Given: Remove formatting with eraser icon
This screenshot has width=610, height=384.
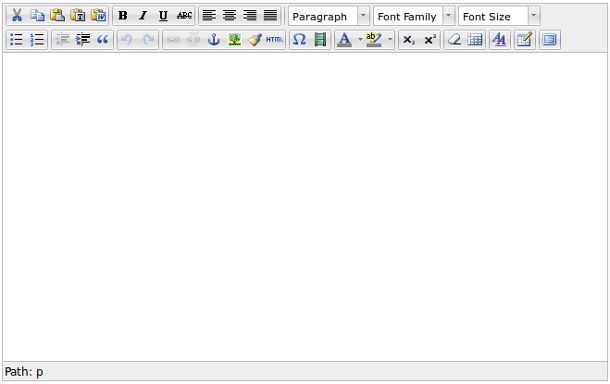Looking at the screenshot, I should pyautogui.click(x=454, y=40).
